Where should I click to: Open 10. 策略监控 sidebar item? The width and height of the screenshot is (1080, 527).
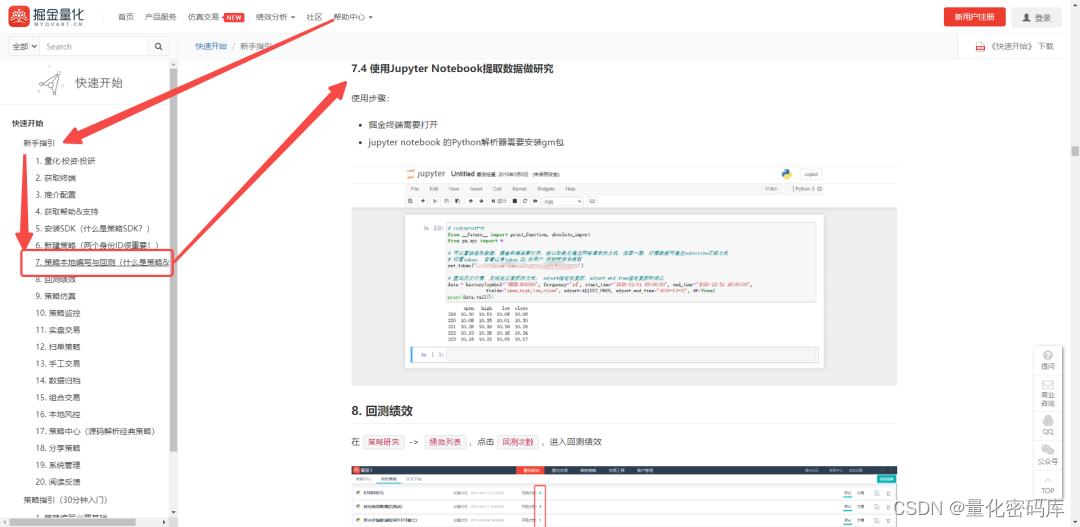click(x=58, y=313)
